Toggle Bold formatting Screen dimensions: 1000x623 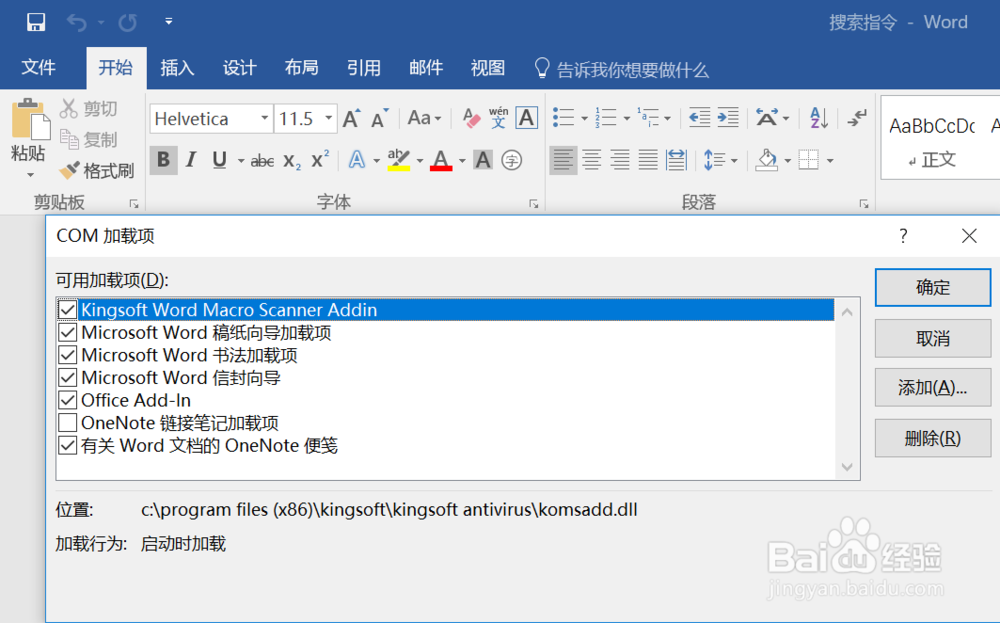click(x=163, y=159)
